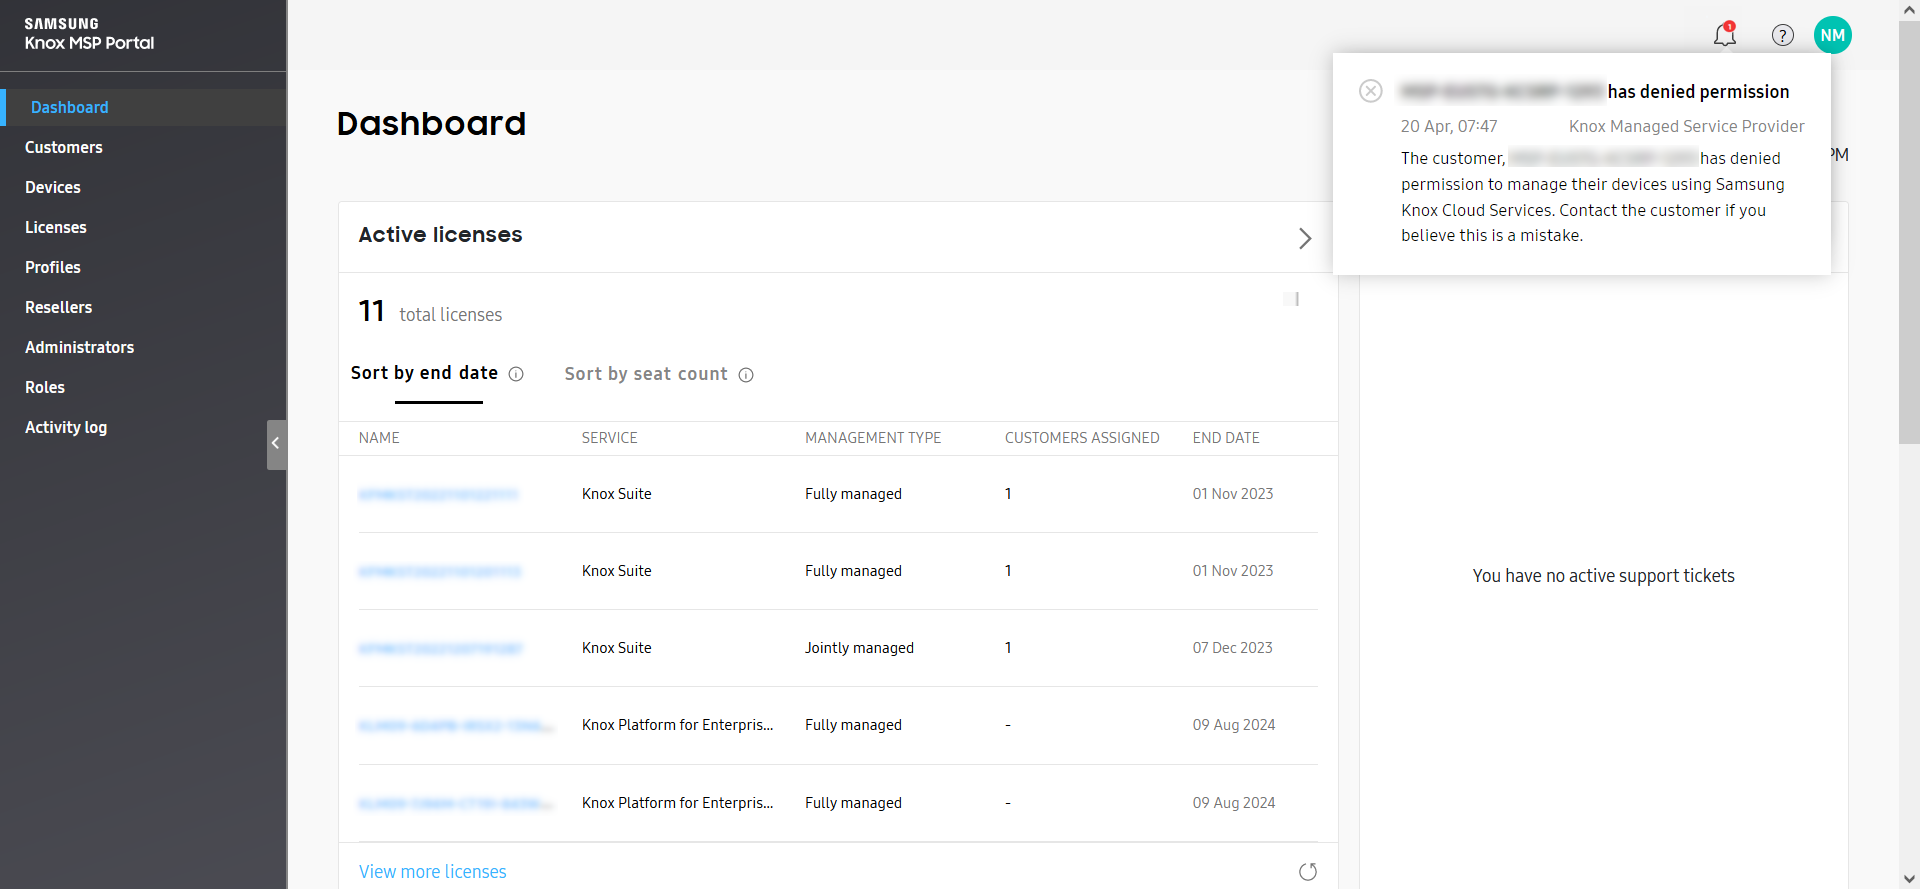Select the 07 Dec 2023 end date cell
Viewport: 1920px width, 889px height.
click(1232, 648)
